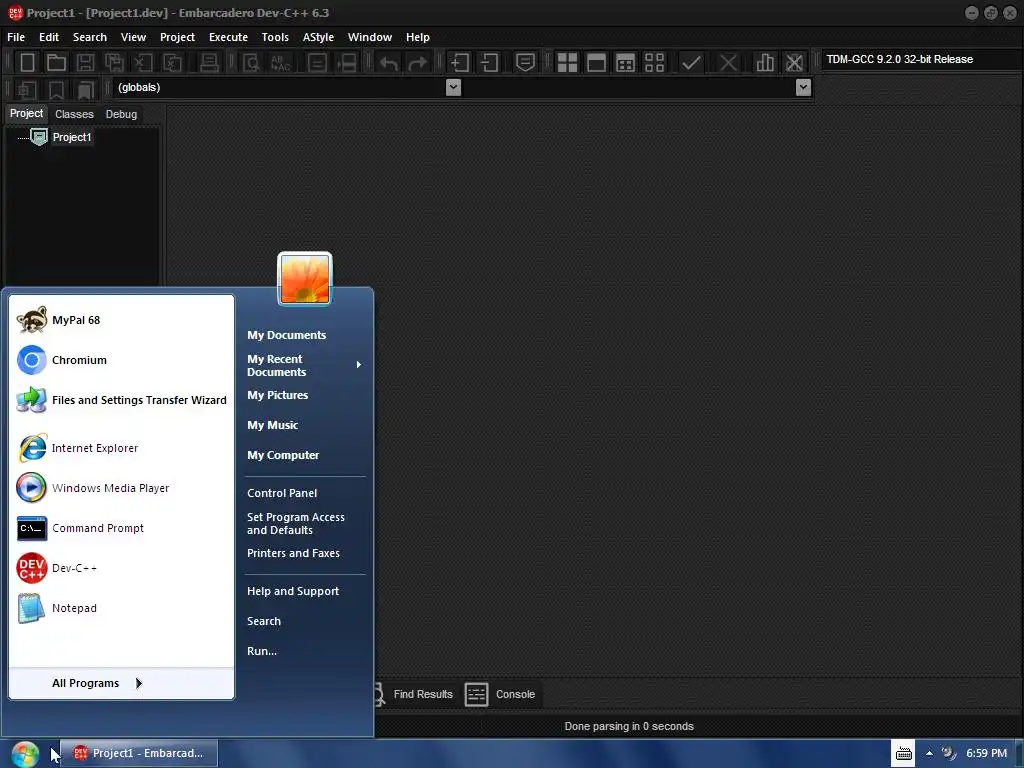Click the Save (floppy disk) toolbar icon
The height and width of the screenshot is (768, 1024).
pos(86,63)
